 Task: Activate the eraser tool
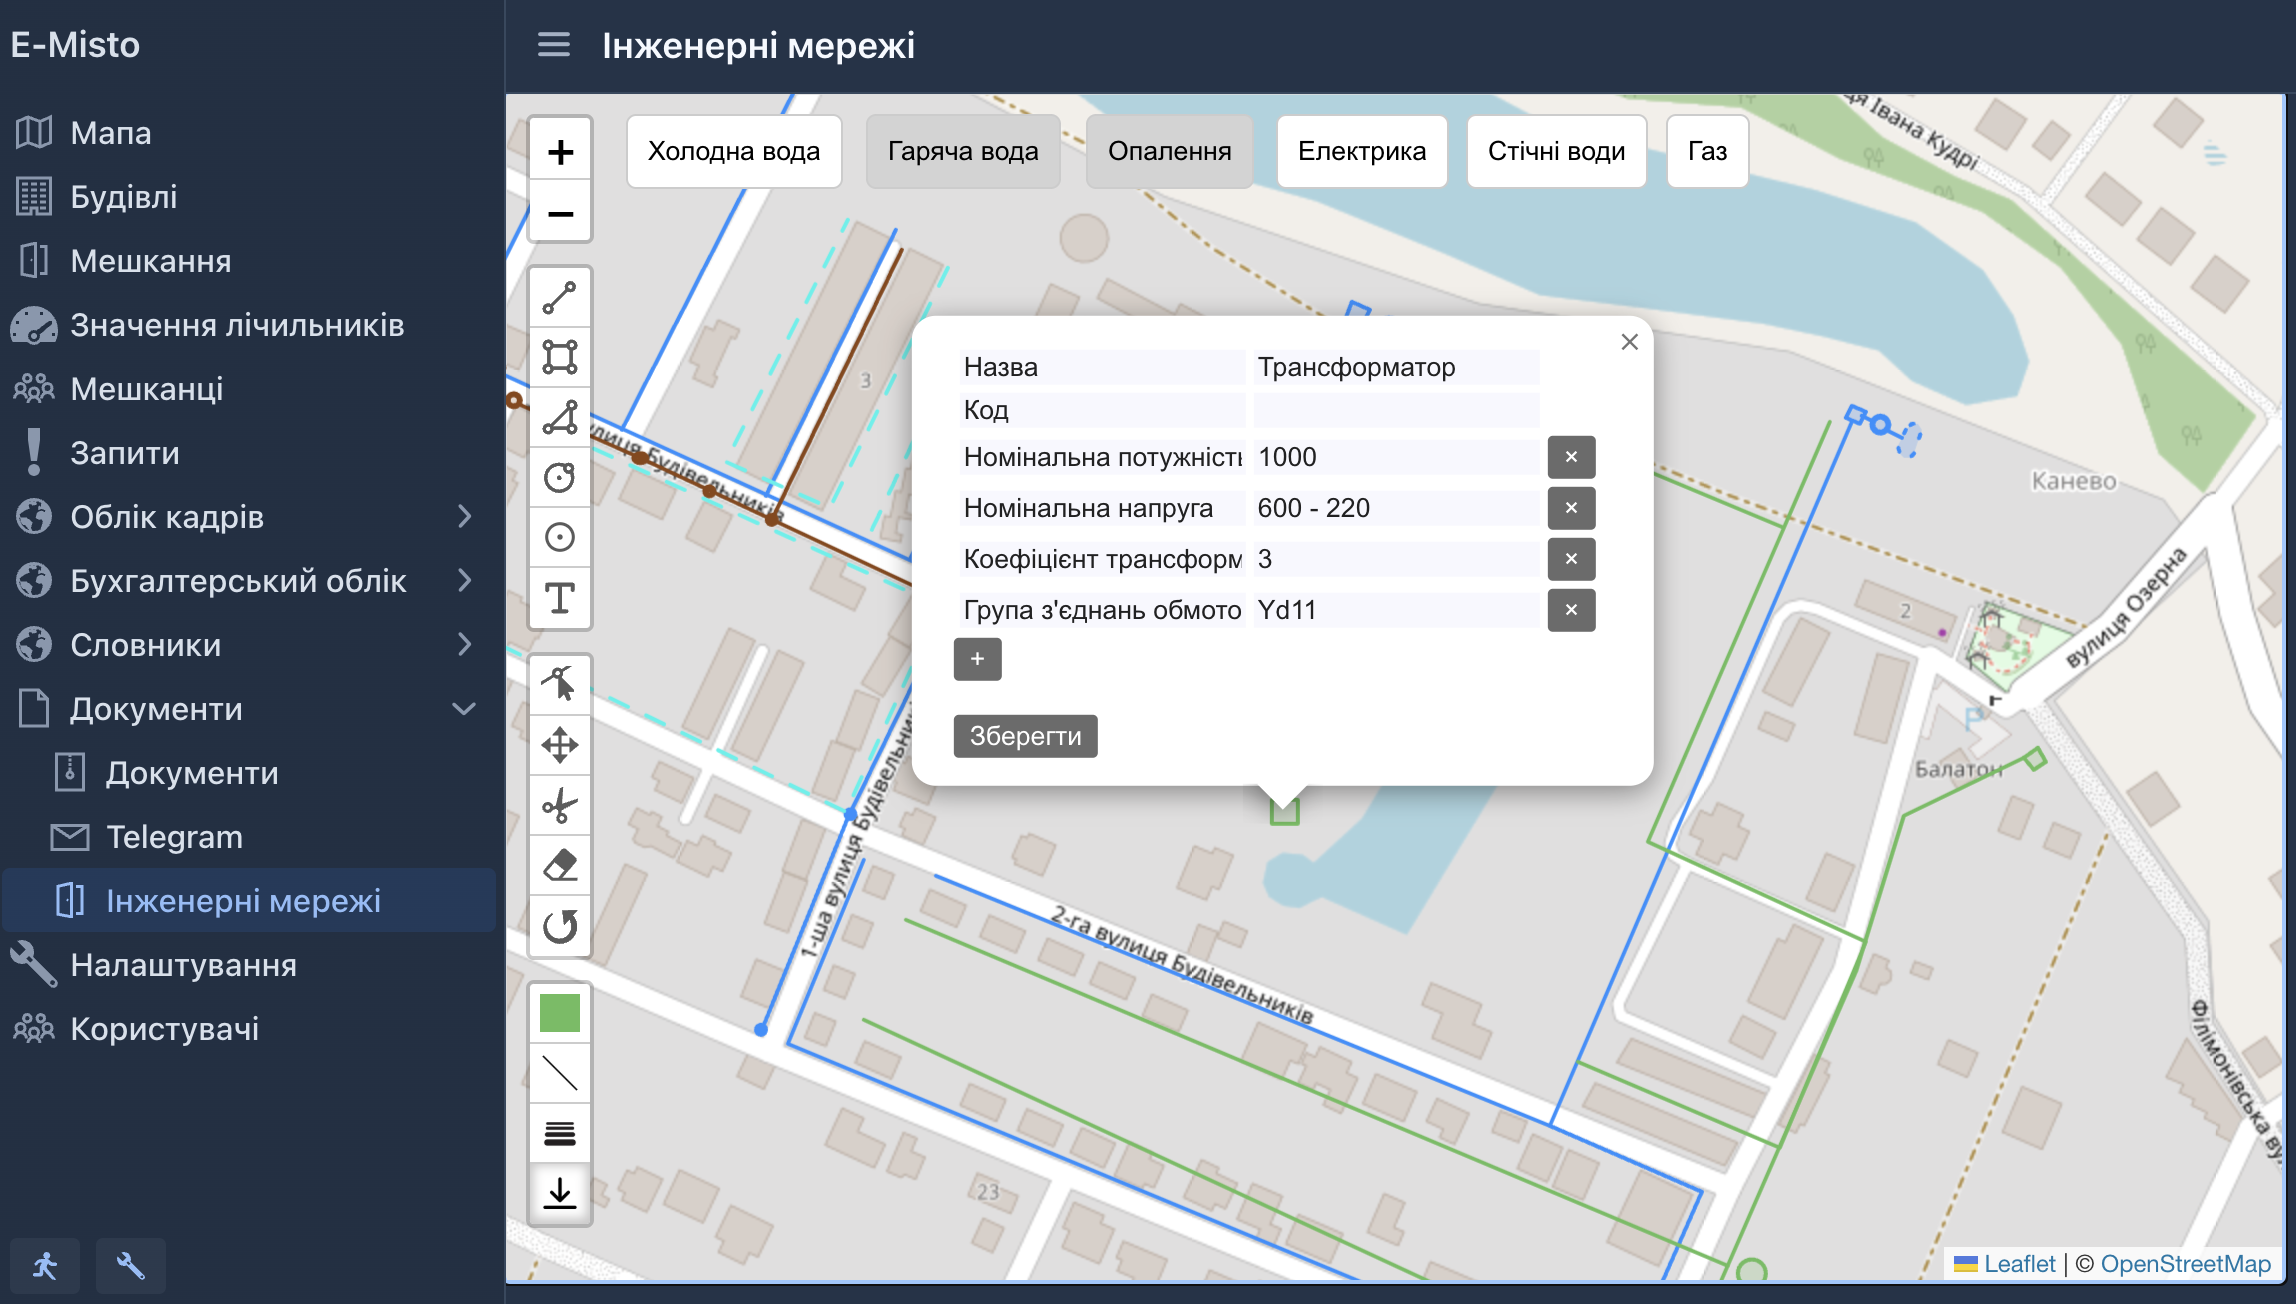(x=559, y=865)
